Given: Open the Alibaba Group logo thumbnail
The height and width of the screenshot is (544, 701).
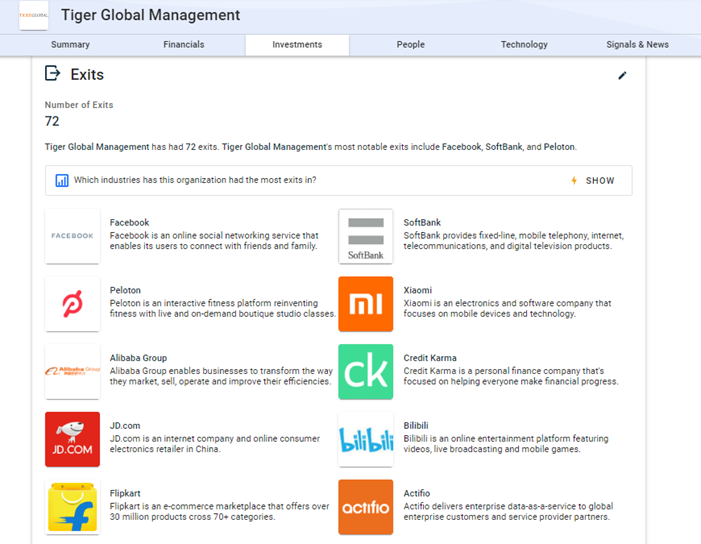Looking at the screenshot, I should point(72,371).
